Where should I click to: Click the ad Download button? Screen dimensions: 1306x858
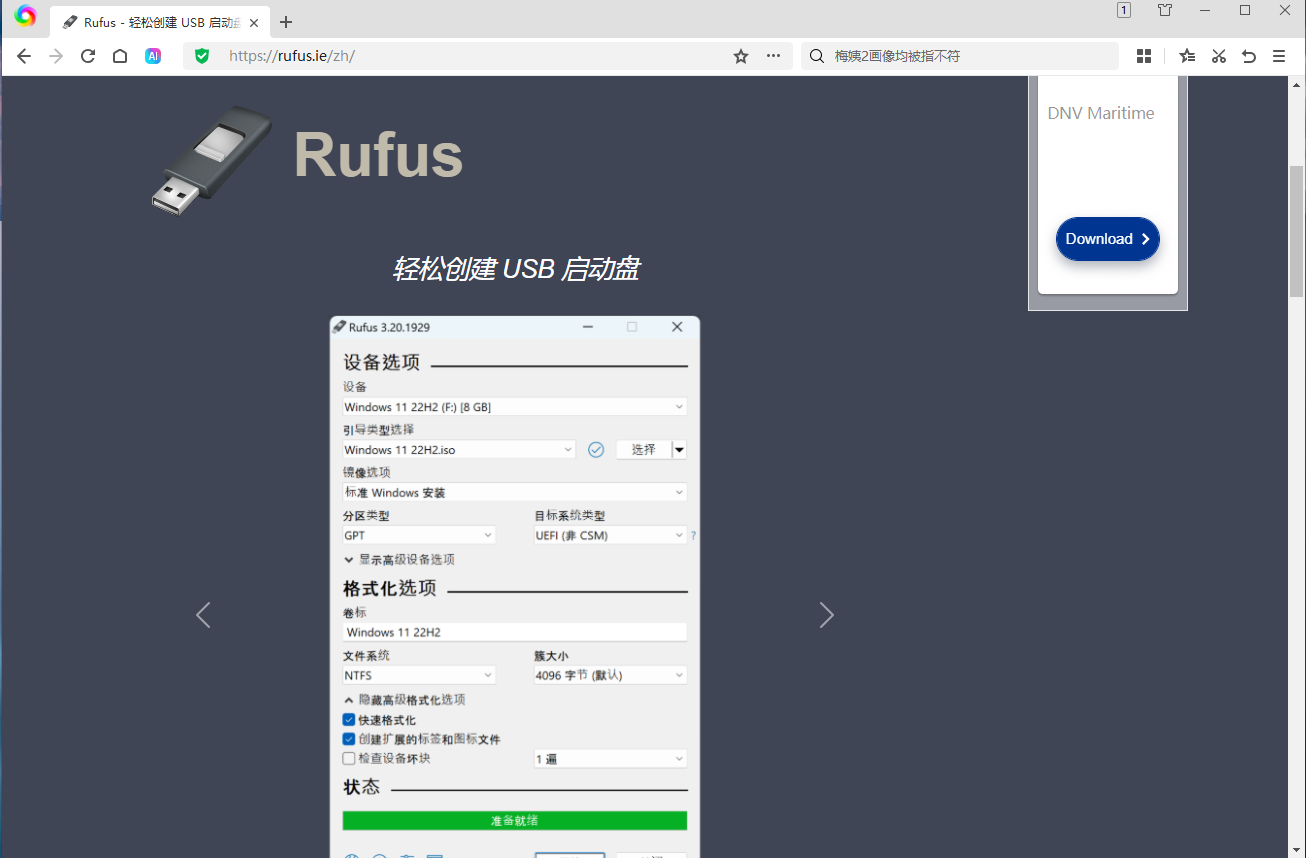[x=1108, y=239]
